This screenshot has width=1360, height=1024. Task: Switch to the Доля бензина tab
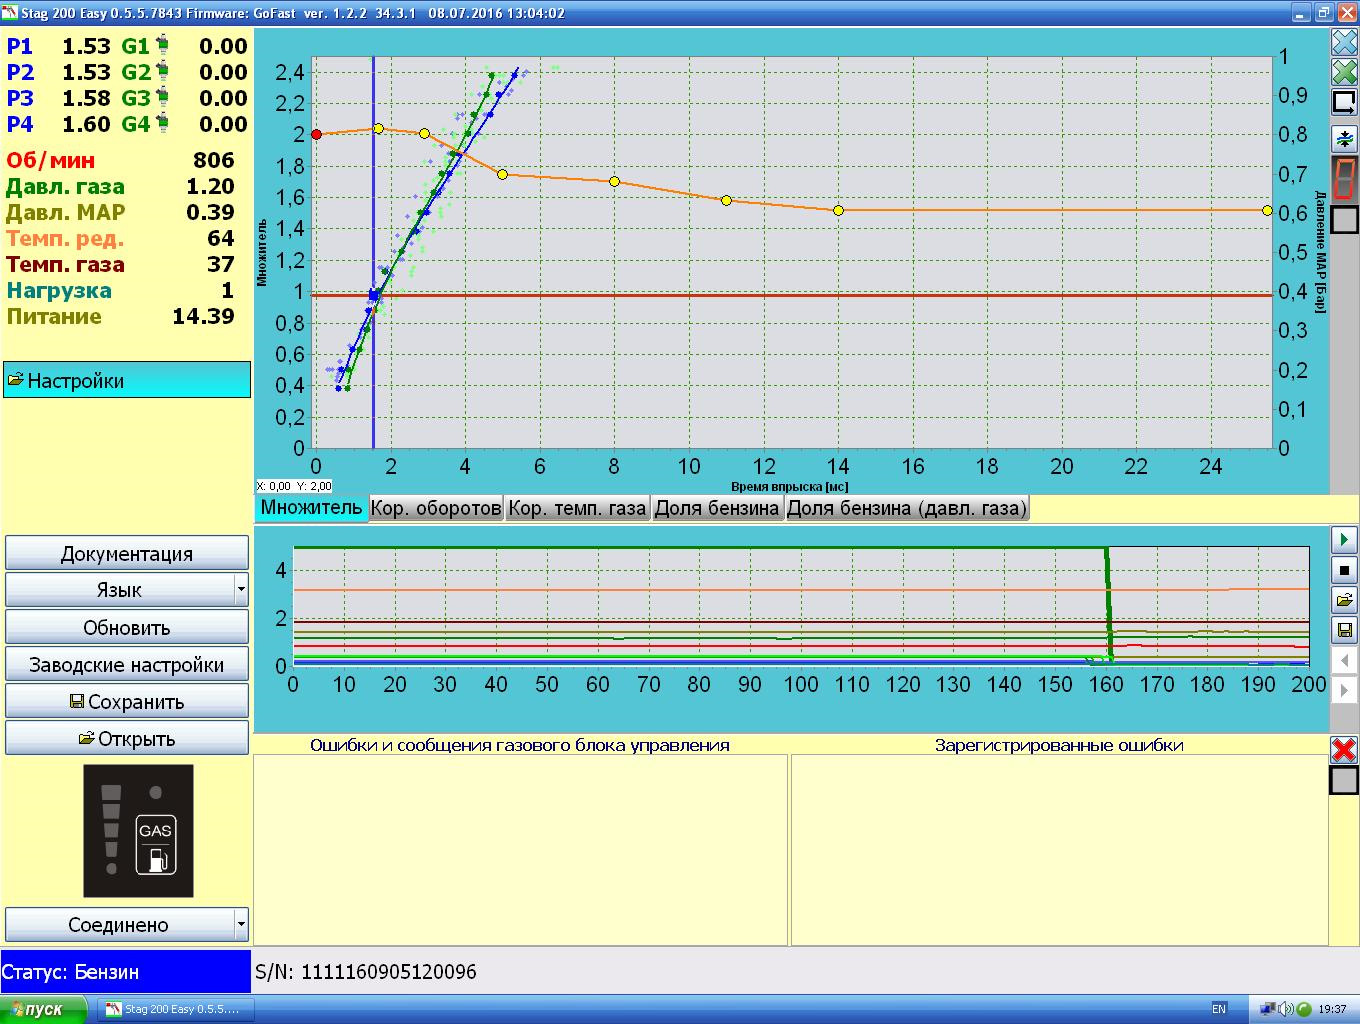717,508
